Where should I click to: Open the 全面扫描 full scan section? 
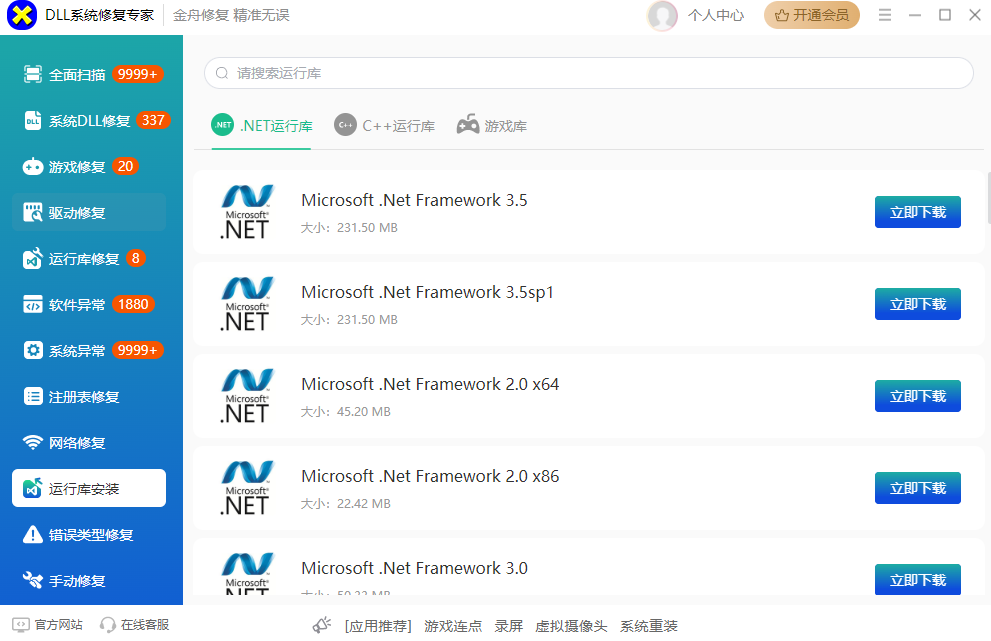[77, 75]
